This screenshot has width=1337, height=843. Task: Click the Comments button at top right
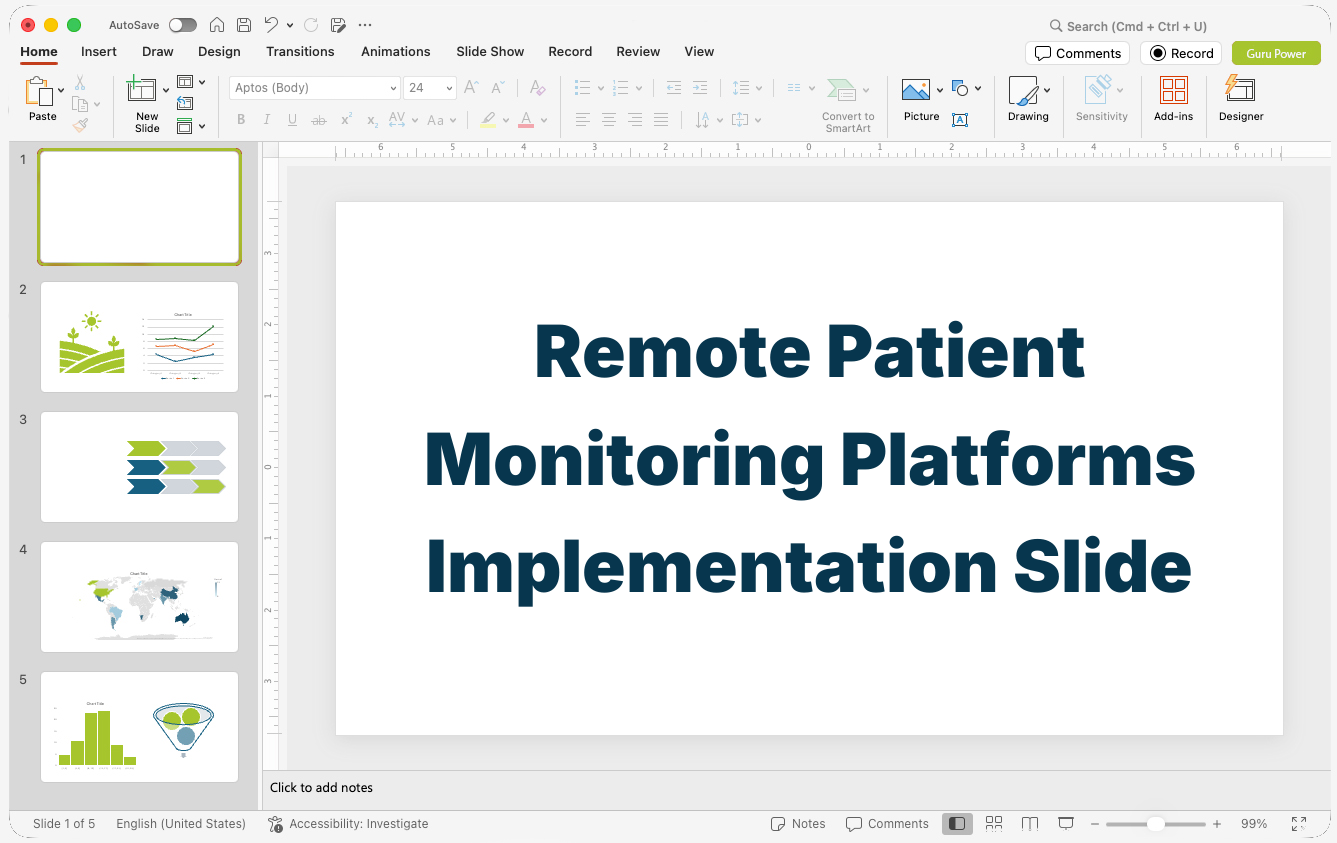pyautogui.click(x=1077, y=53)
